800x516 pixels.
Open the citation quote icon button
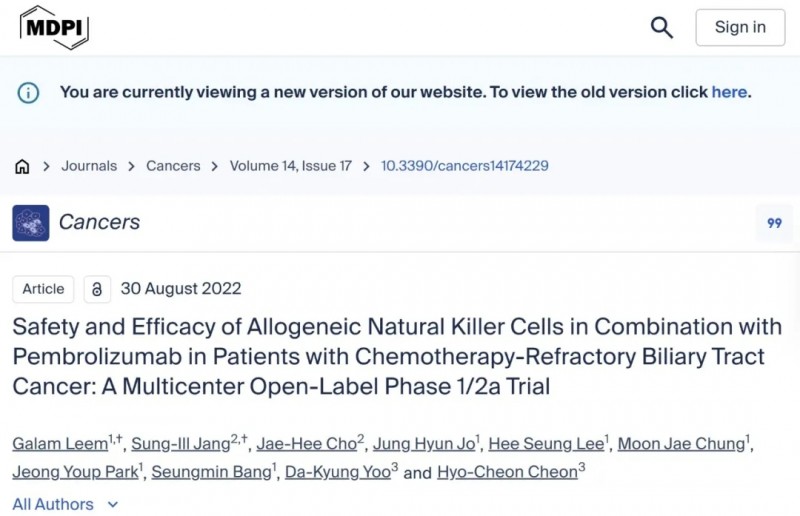pos(774,223)
